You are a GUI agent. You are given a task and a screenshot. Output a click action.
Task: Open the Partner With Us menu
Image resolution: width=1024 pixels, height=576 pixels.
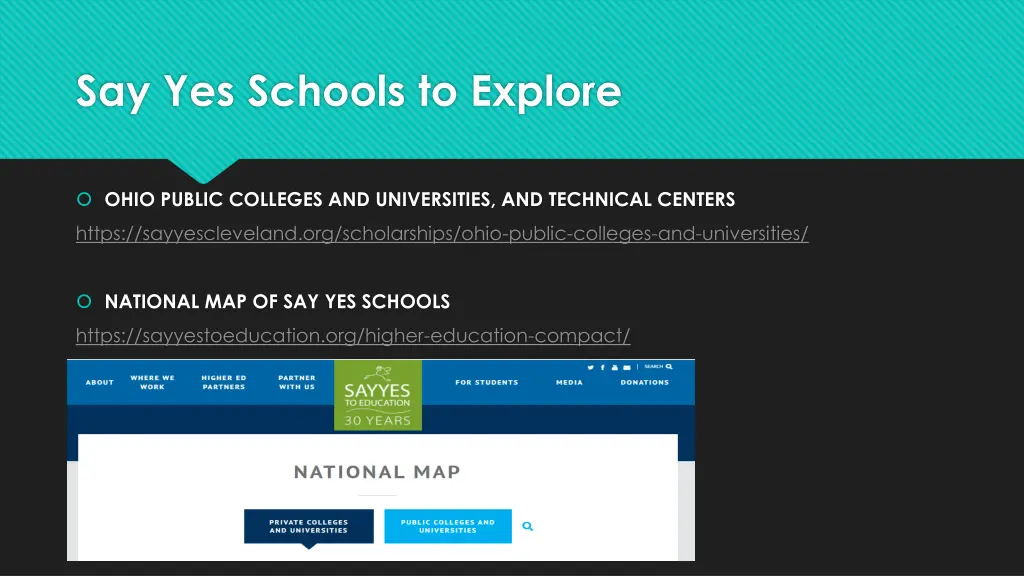click(x=297, y=383)
